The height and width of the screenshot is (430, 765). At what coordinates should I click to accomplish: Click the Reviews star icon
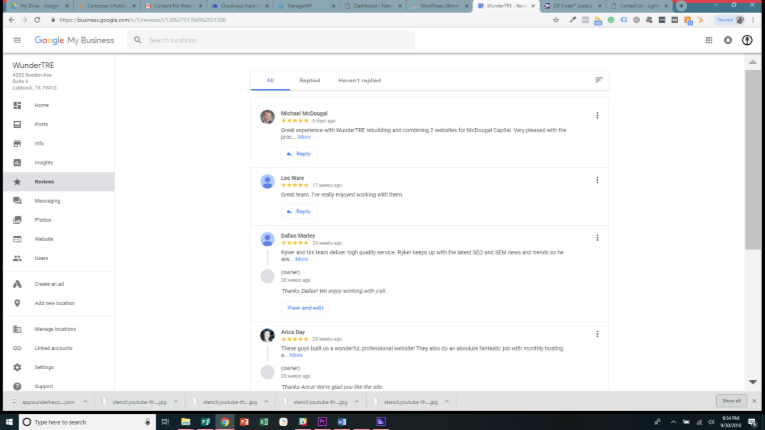coord(17,182)
